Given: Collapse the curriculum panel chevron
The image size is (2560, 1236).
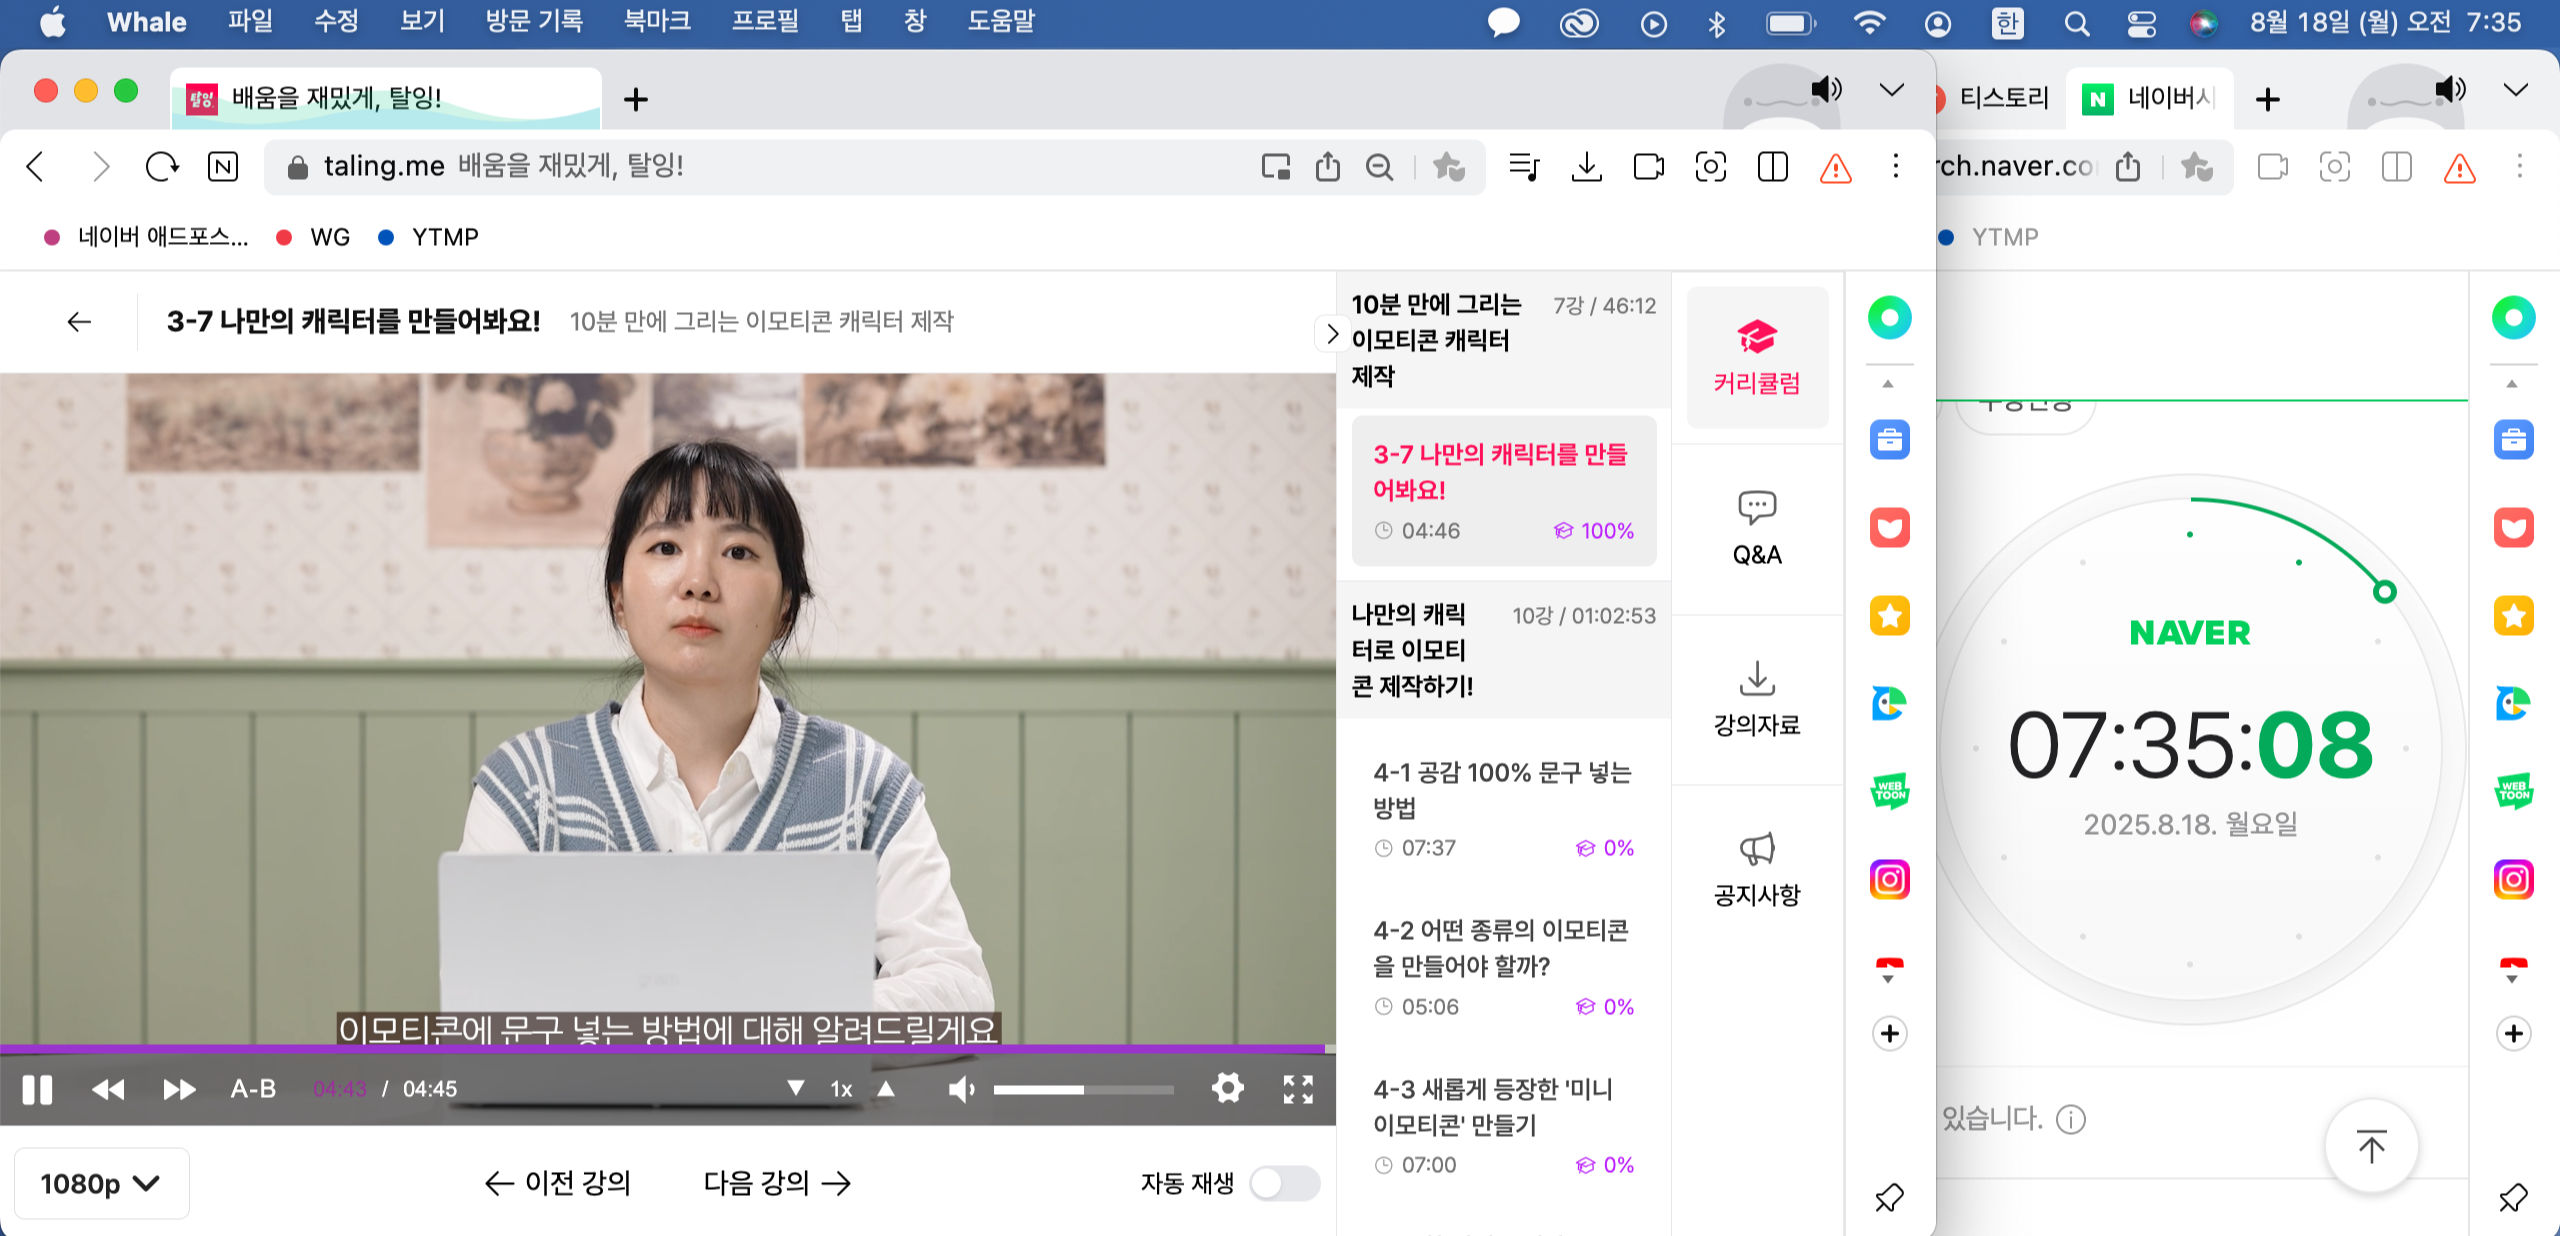Looking at the screenshot, I should click(x=1331, y=334).
